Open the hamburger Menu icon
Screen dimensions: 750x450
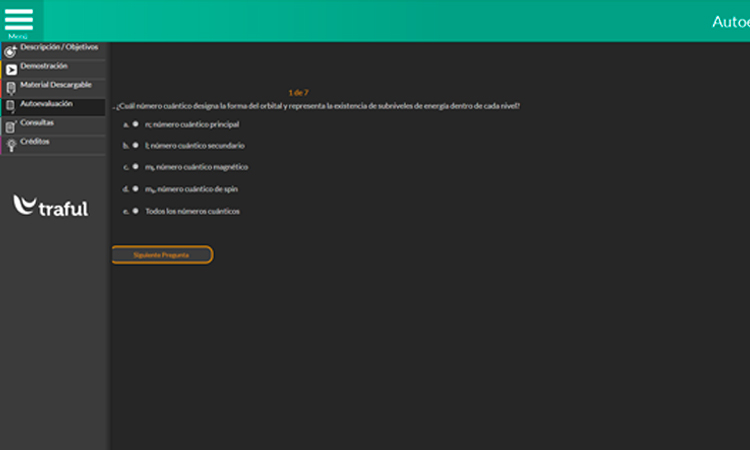19,20
